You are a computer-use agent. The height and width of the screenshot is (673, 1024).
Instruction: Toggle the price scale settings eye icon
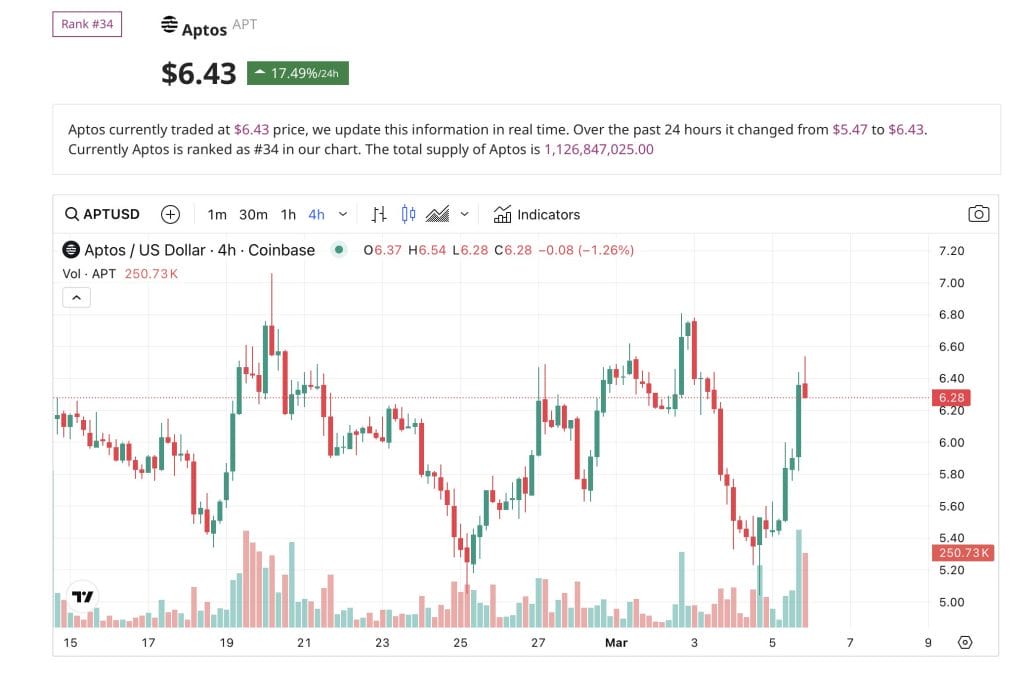pos(964,644)
